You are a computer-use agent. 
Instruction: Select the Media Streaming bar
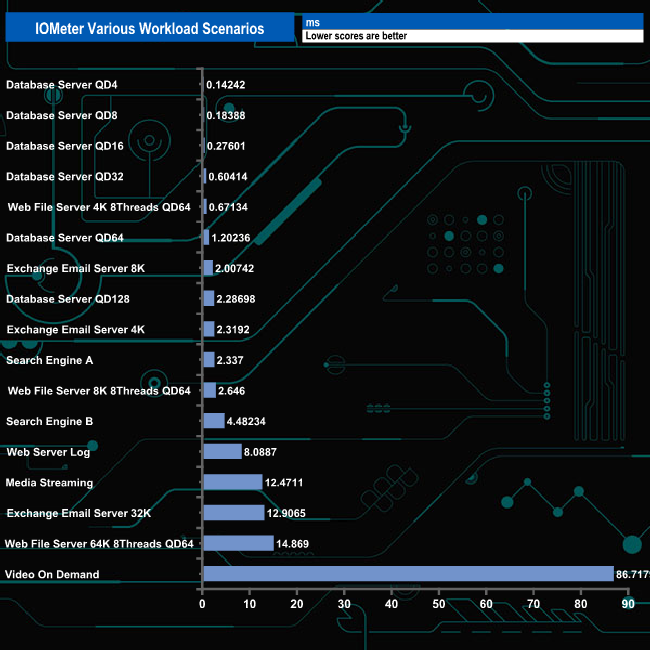pyautogui.click(x=232, y=482)
